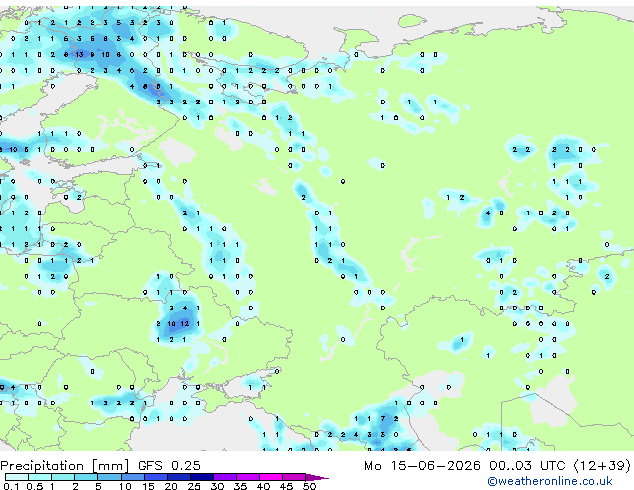Select the dark navy 25–30 mm legend swatch
The height and width of the screenshot is (490, 634).
[x=202, y=477]
